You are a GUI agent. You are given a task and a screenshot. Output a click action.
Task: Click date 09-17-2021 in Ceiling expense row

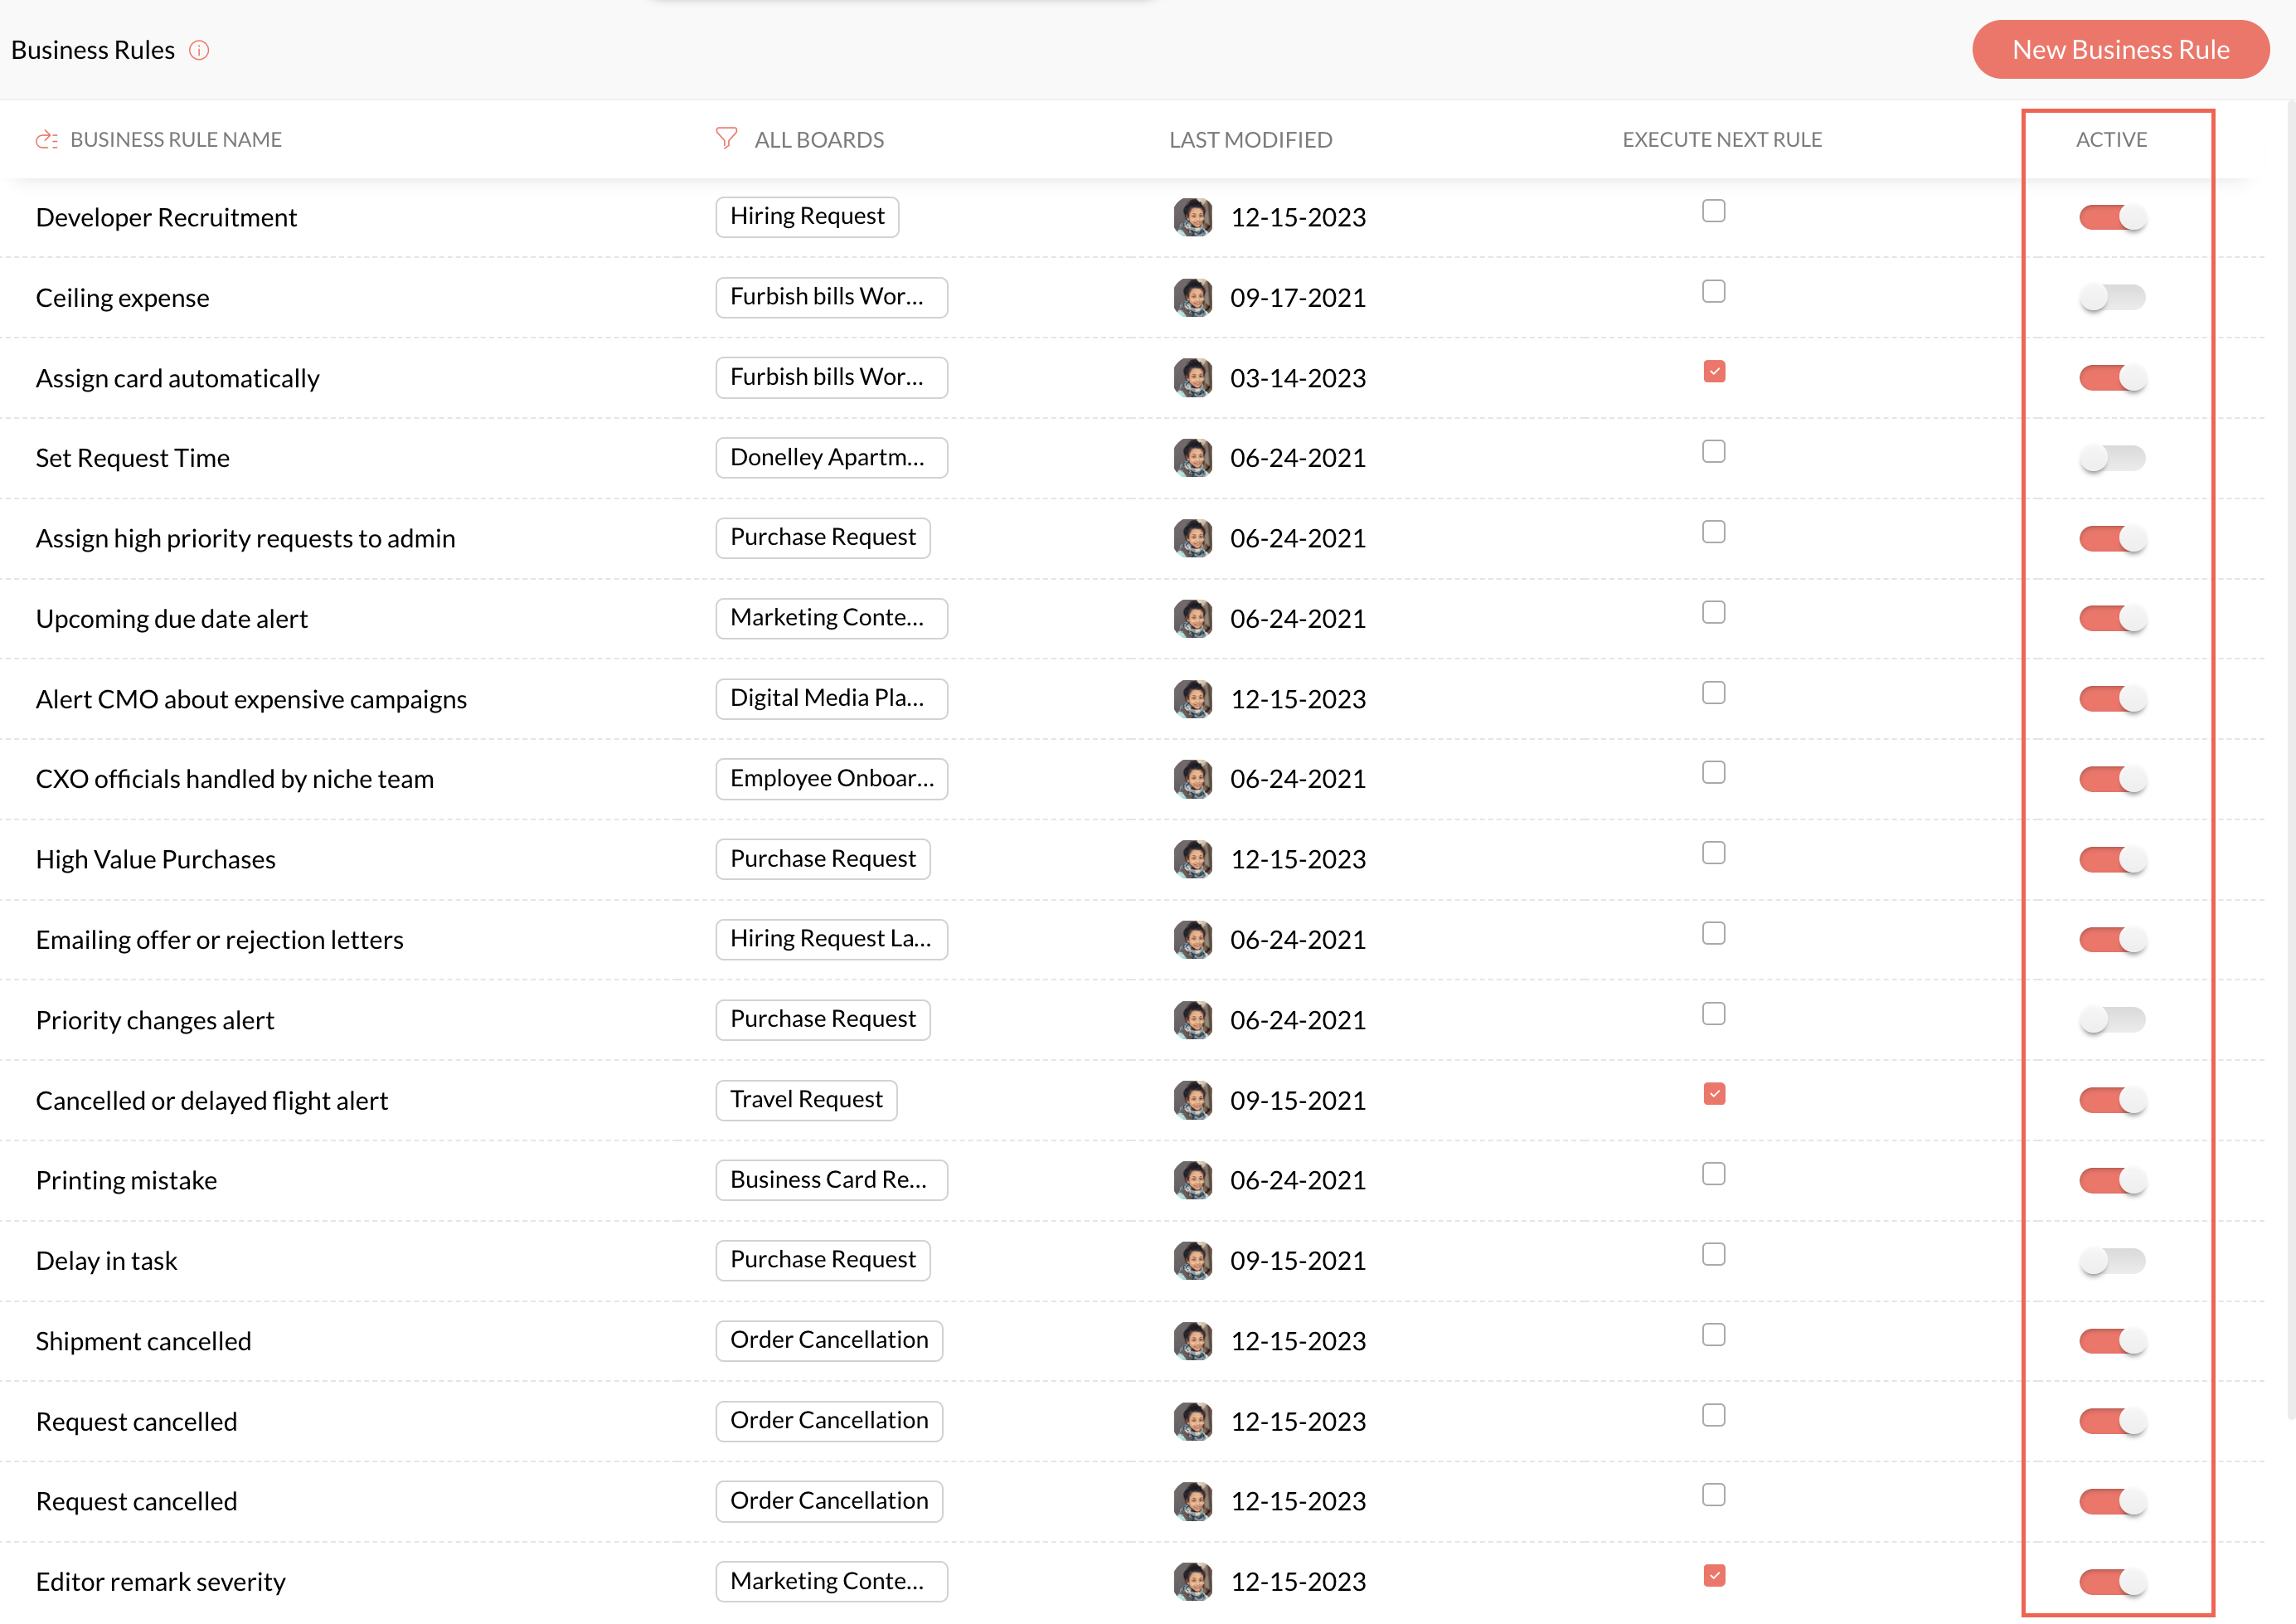pyautogui.click(x=1298, y=298)
